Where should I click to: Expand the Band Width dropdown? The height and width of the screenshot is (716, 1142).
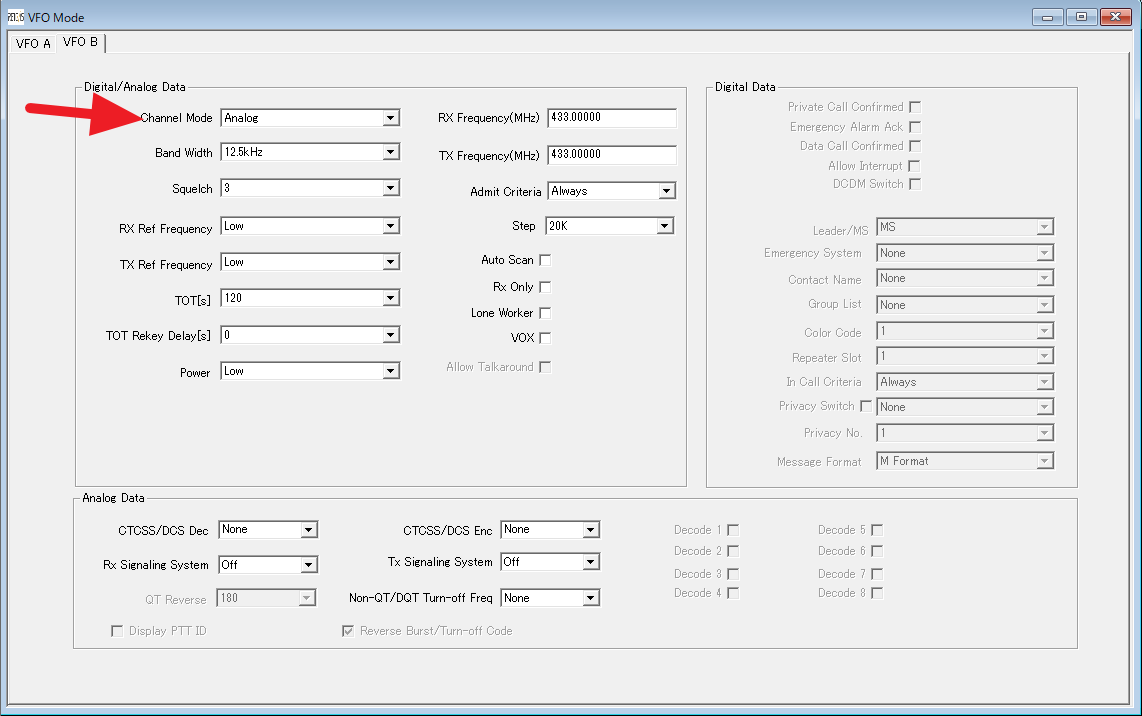point(390,152)
